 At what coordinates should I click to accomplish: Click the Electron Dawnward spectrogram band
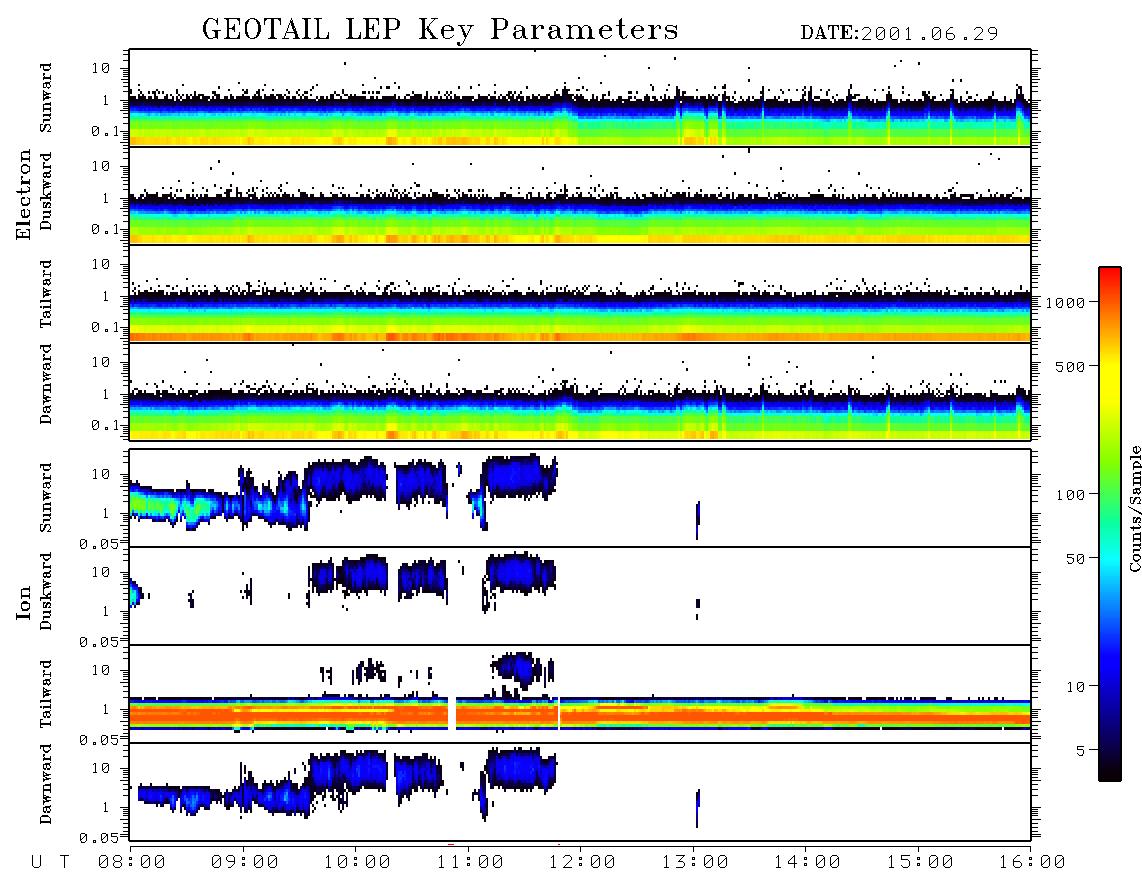[x=580, y=414]
